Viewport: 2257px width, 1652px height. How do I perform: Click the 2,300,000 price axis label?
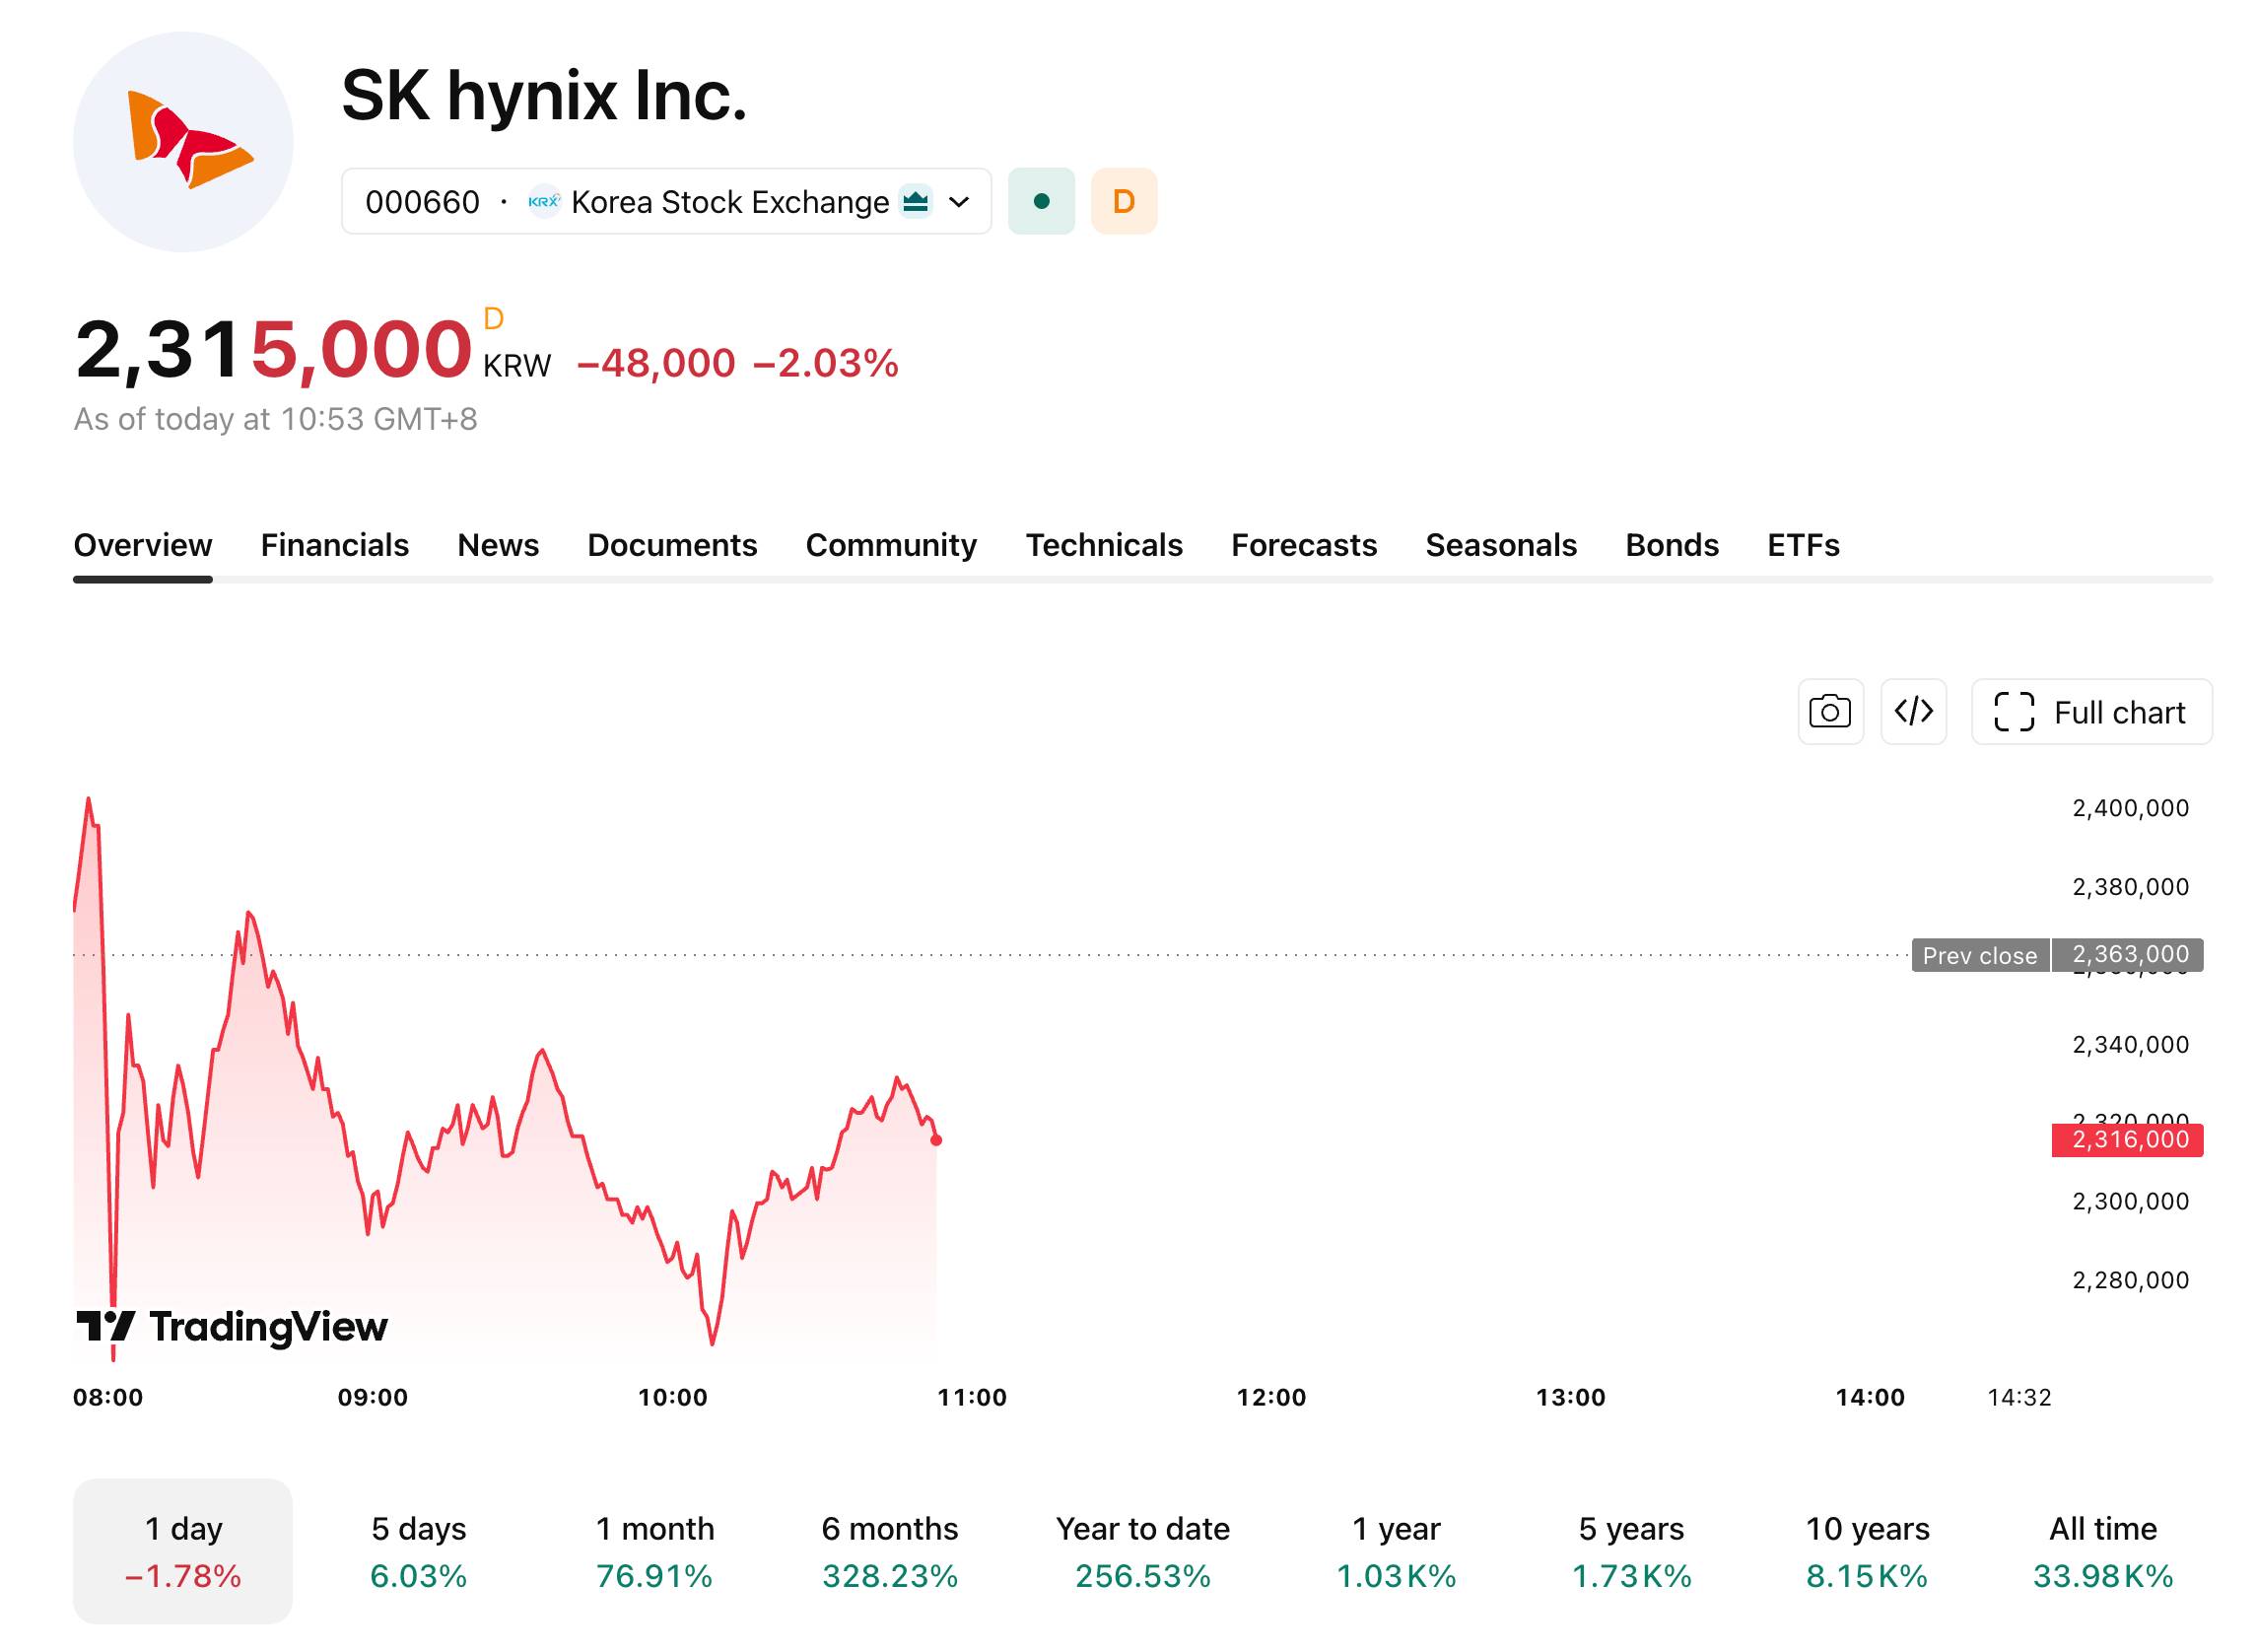(2131, 1202)
